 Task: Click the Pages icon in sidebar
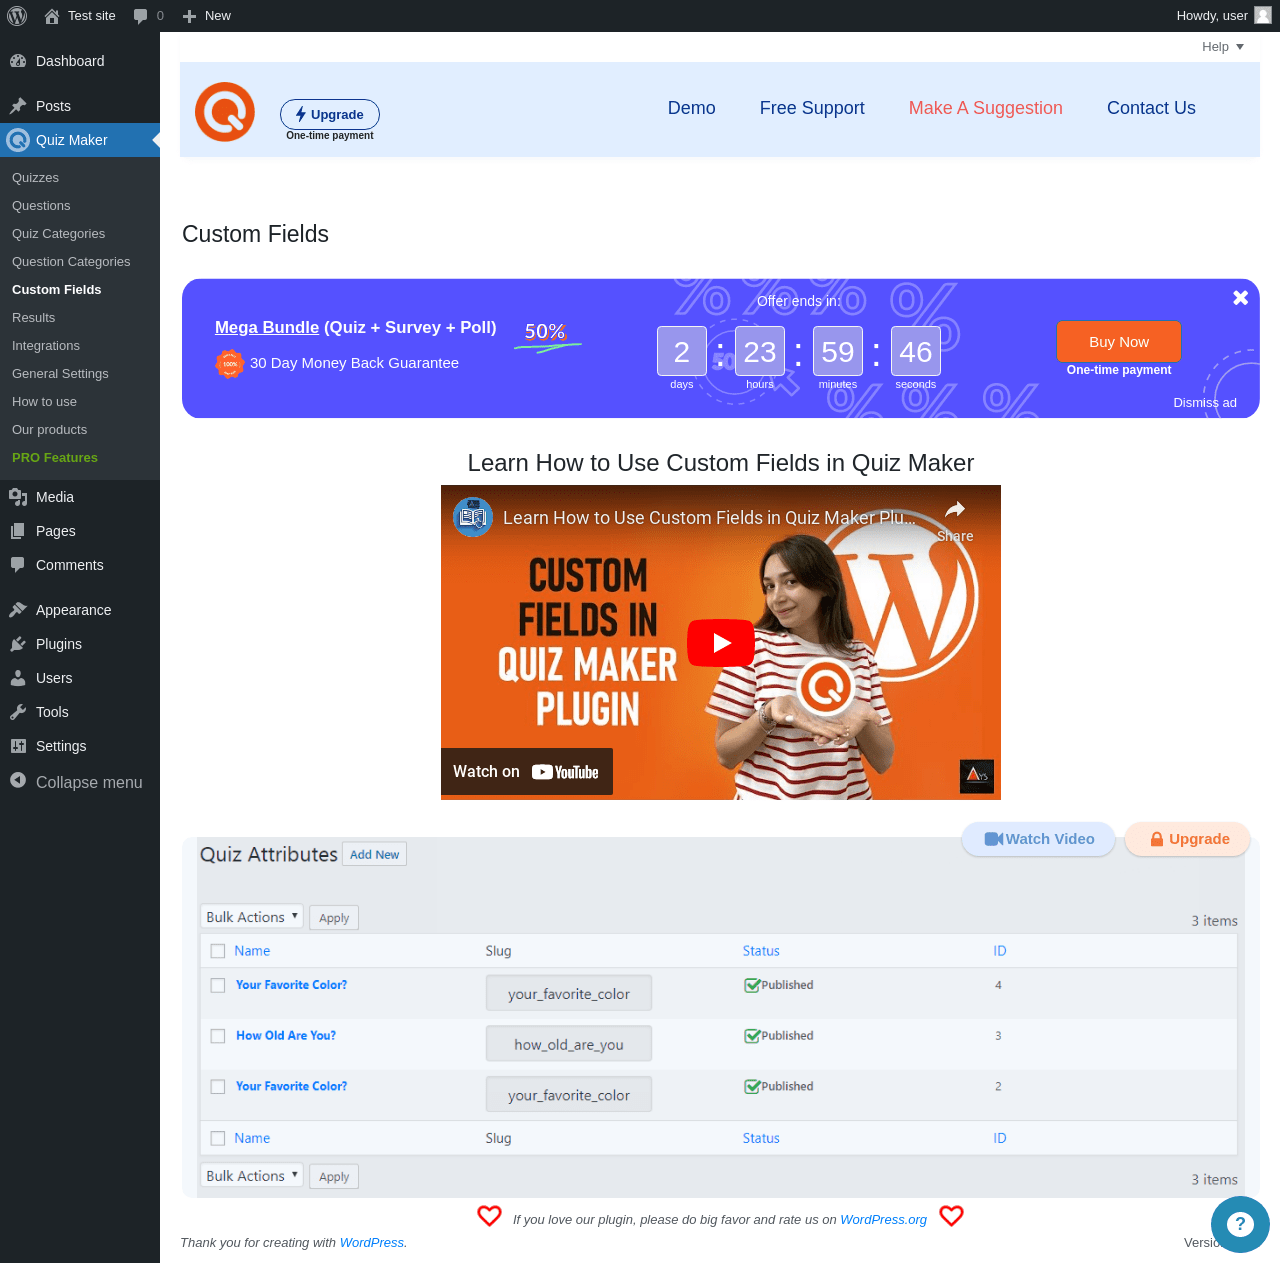pyautogui.click(x=18, y=531)
